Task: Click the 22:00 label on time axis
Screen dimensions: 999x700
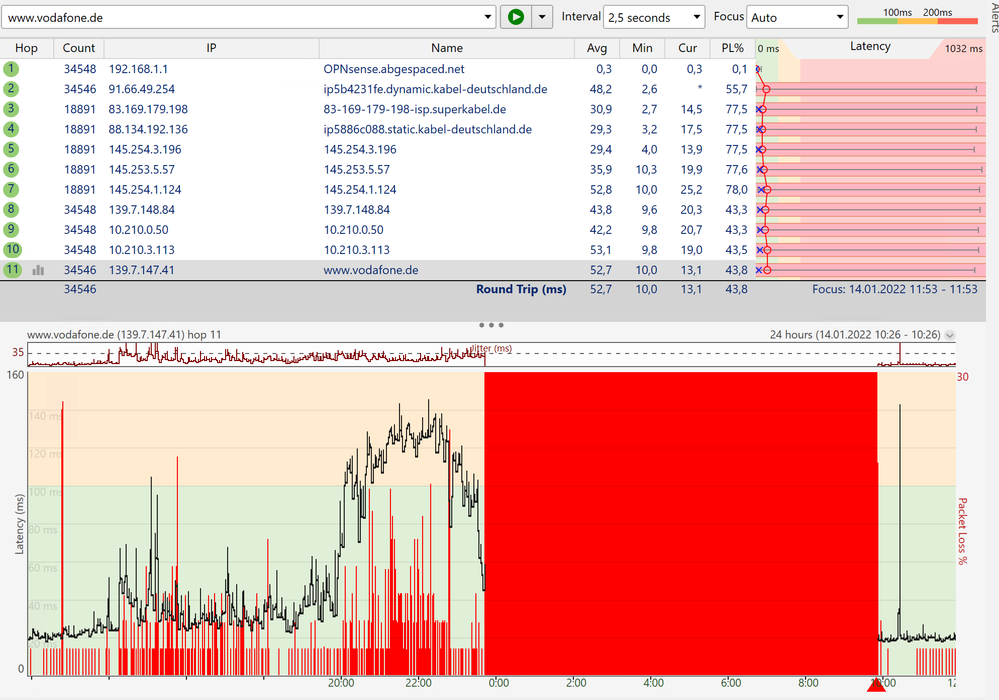Action: click(419, 683)
